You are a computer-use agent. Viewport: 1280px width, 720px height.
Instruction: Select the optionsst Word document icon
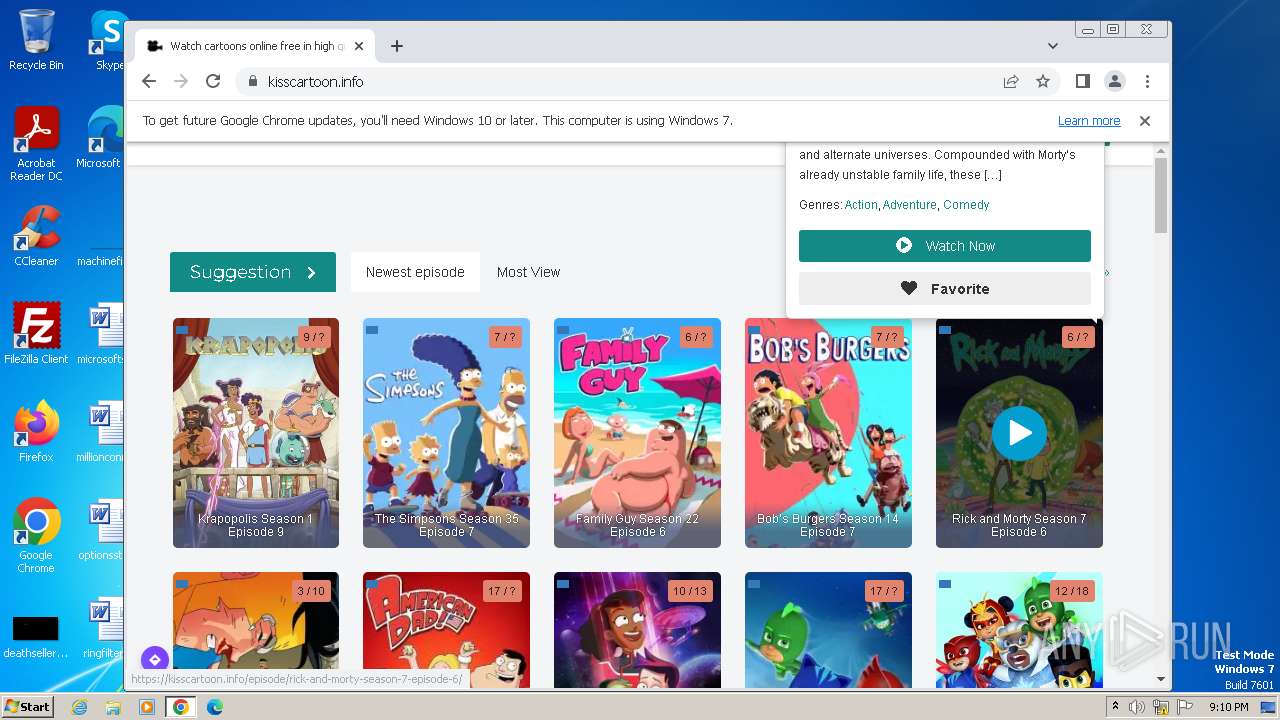tap(100, 530)
